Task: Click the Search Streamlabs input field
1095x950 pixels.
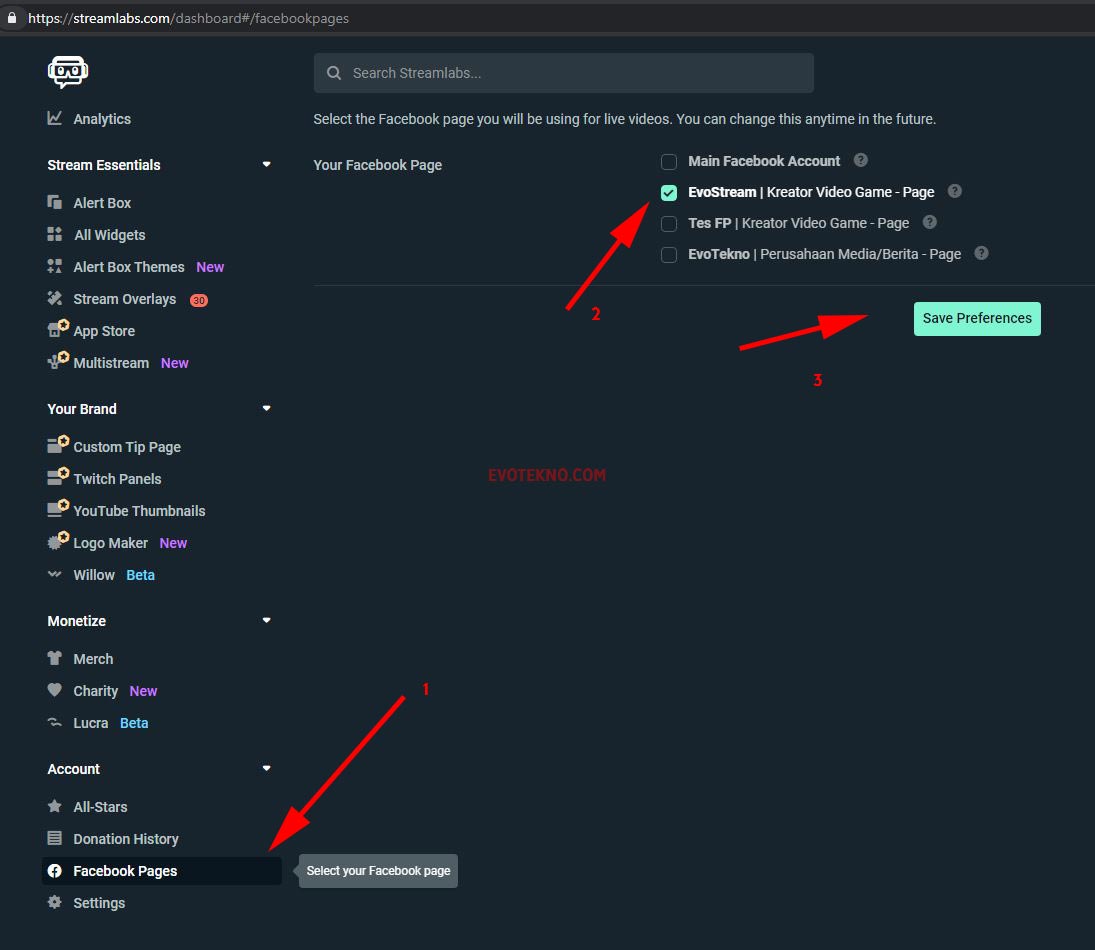Action: click(x=564, y=73)
